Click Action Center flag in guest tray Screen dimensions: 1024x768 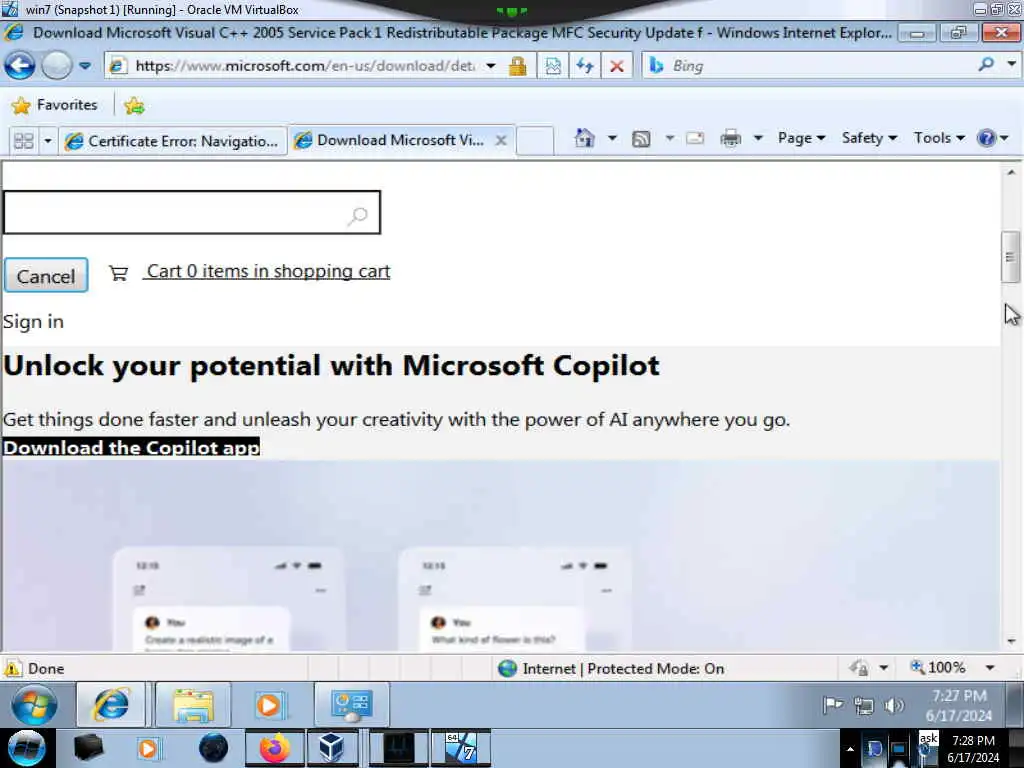833,705
